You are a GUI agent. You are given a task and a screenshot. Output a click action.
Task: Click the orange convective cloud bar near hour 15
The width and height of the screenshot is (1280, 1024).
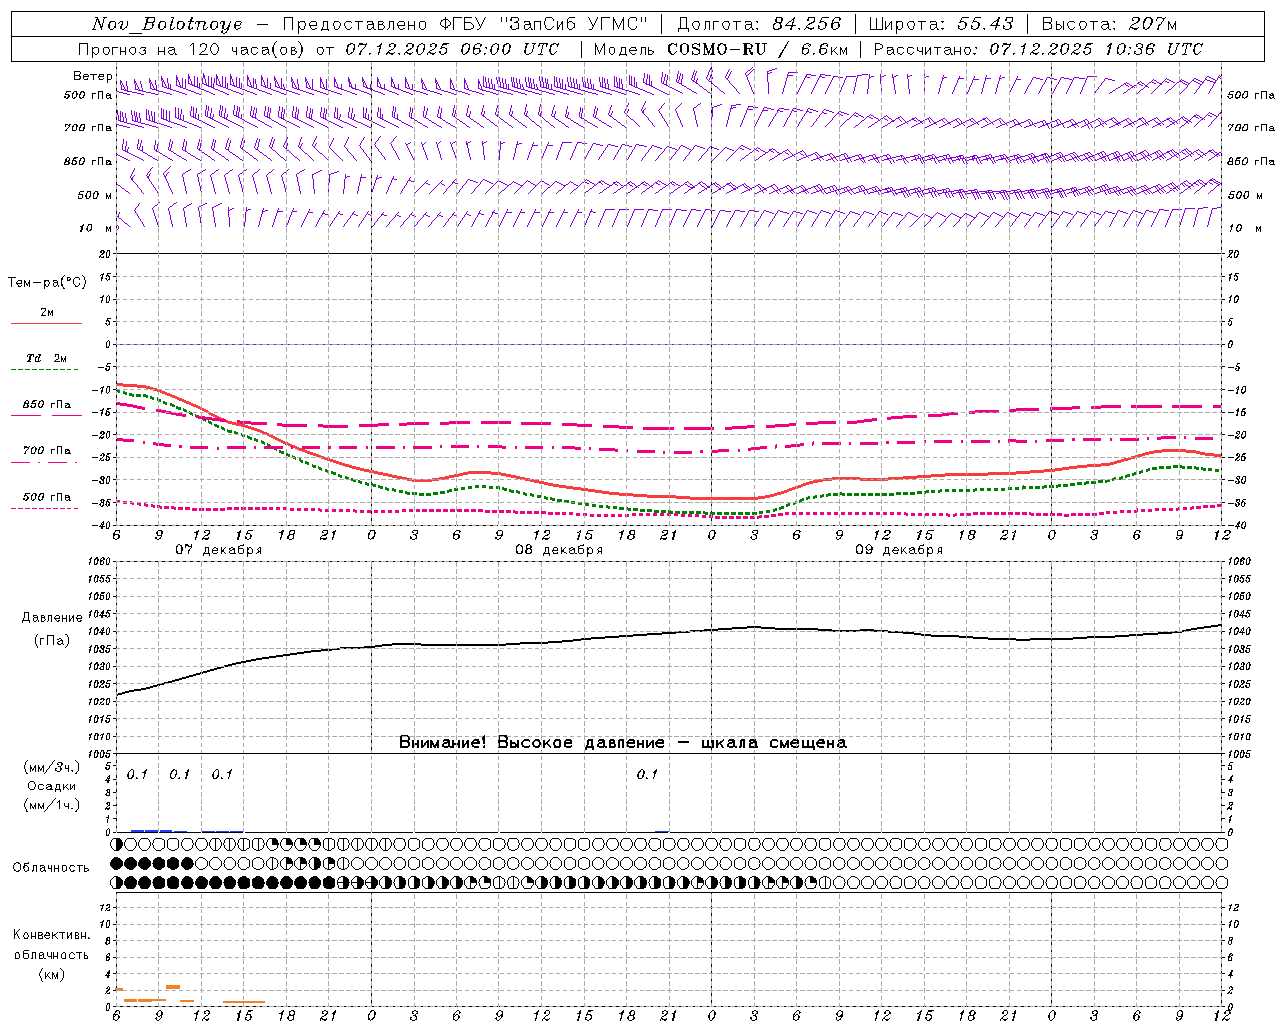click(x=244, y=1001)
